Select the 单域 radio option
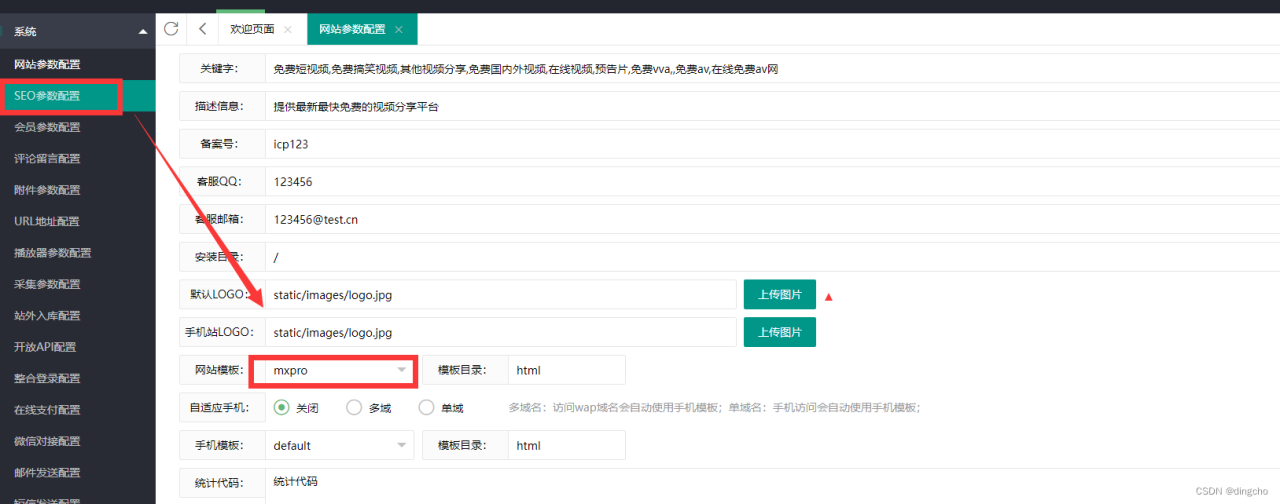 click(427, 407)
